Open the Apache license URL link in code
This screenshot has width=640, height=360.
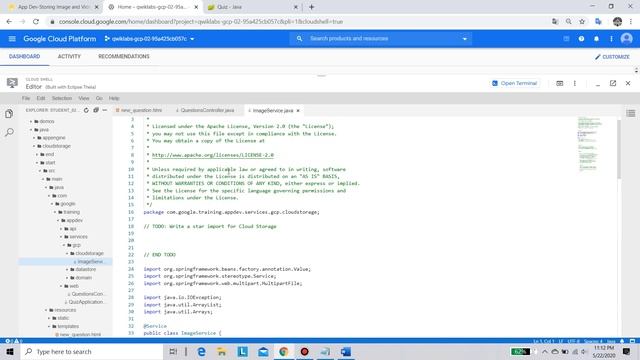coord(213,155)
